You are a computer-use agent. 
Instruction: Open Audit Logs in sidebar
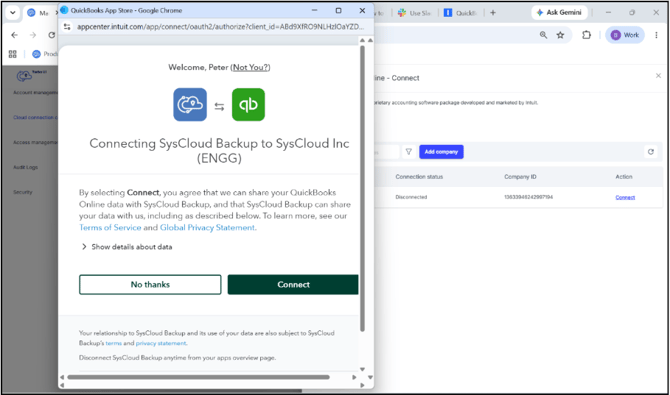point(25,167)
